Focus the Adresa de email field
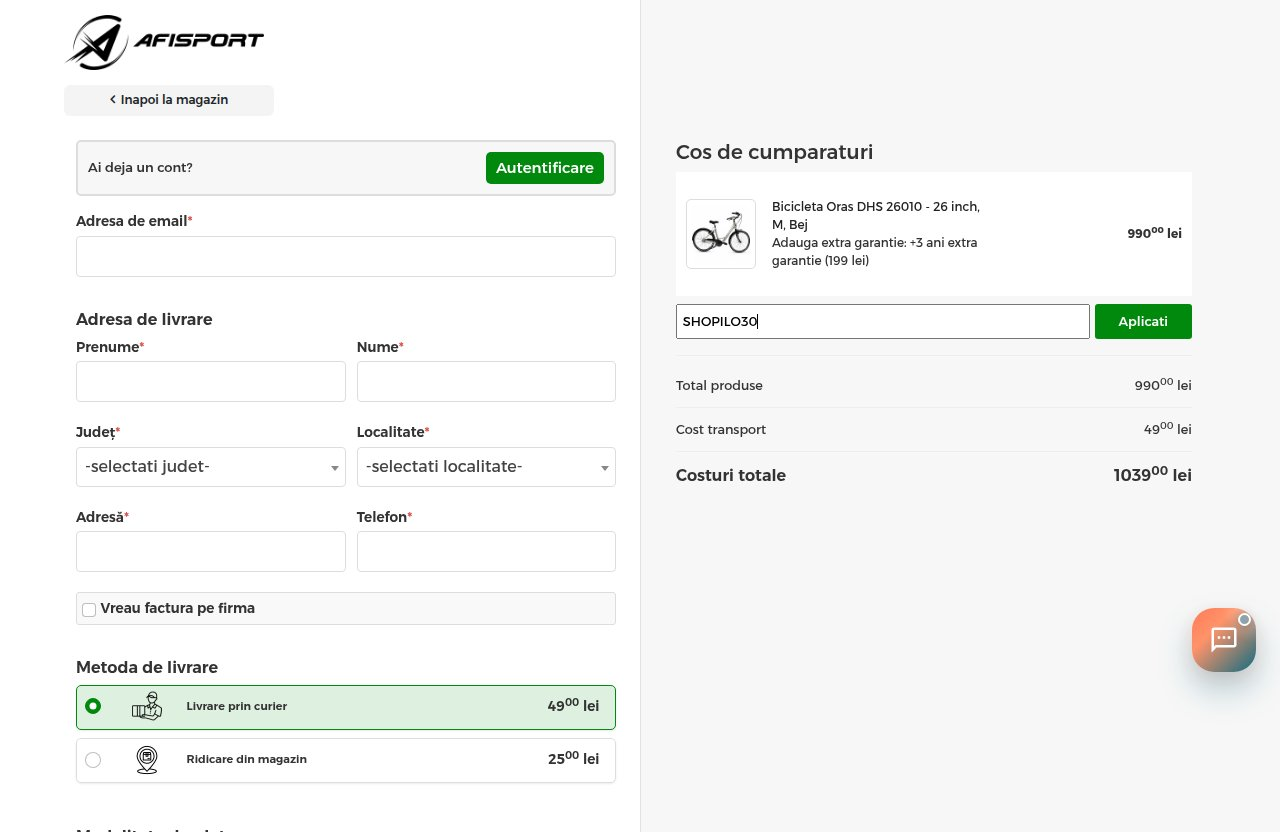This screenshot has width=1280, height=832. 346,256
